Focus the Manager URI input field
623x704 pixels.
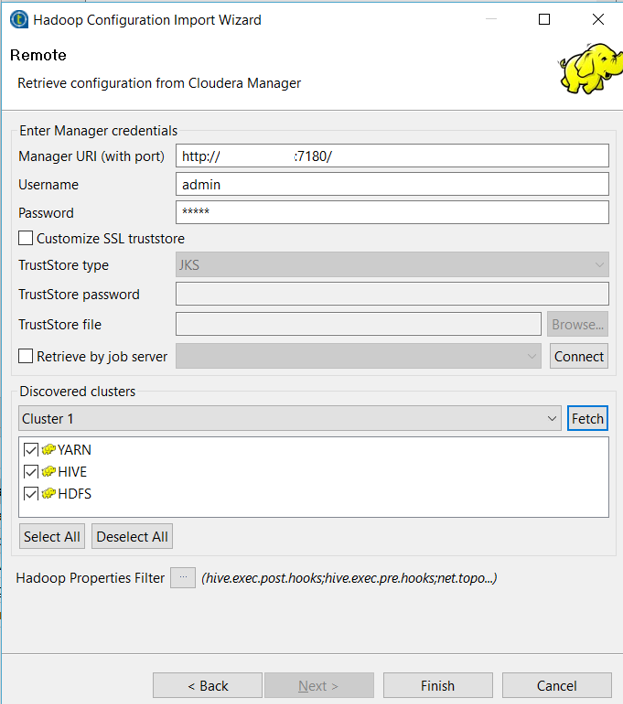point(392,156)
